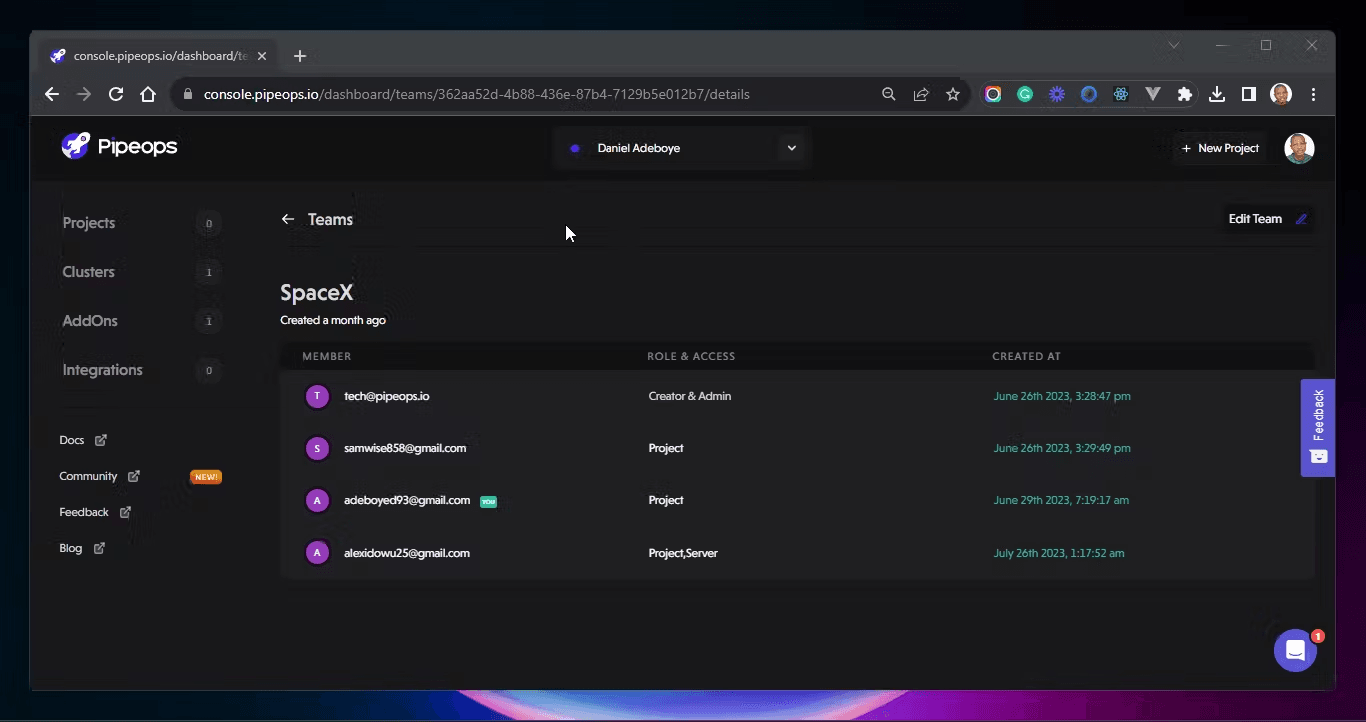Open the Chrome three-dot menu
Viewport: 1366px width, 722px height.
click(x=1314, y=94)
